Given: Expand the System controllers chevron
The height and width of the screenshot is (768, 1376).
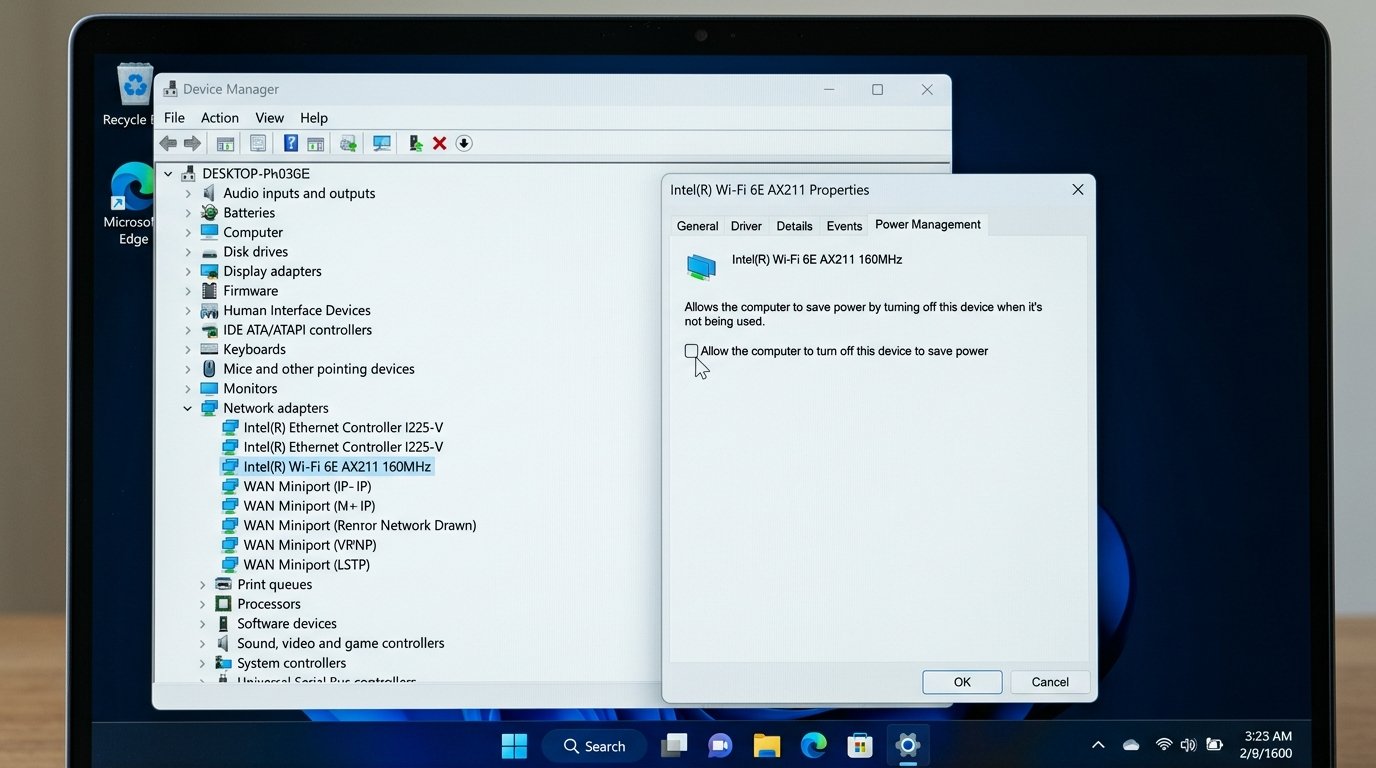Looking at the screenshot, I should click(x=202, y=663).
